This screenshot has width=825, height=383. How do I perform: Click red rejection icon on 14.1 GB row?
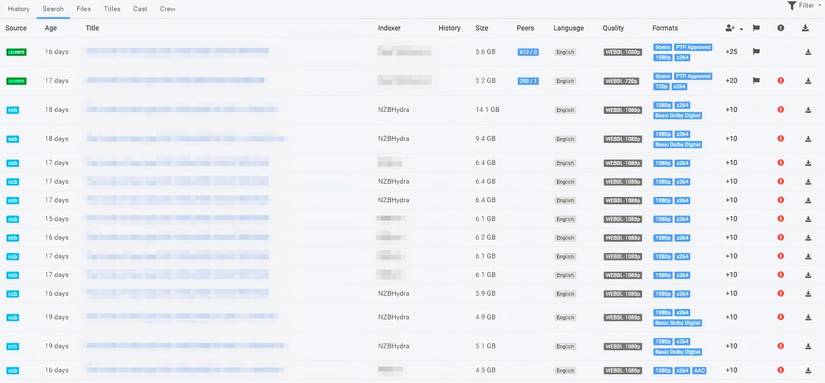780,109
